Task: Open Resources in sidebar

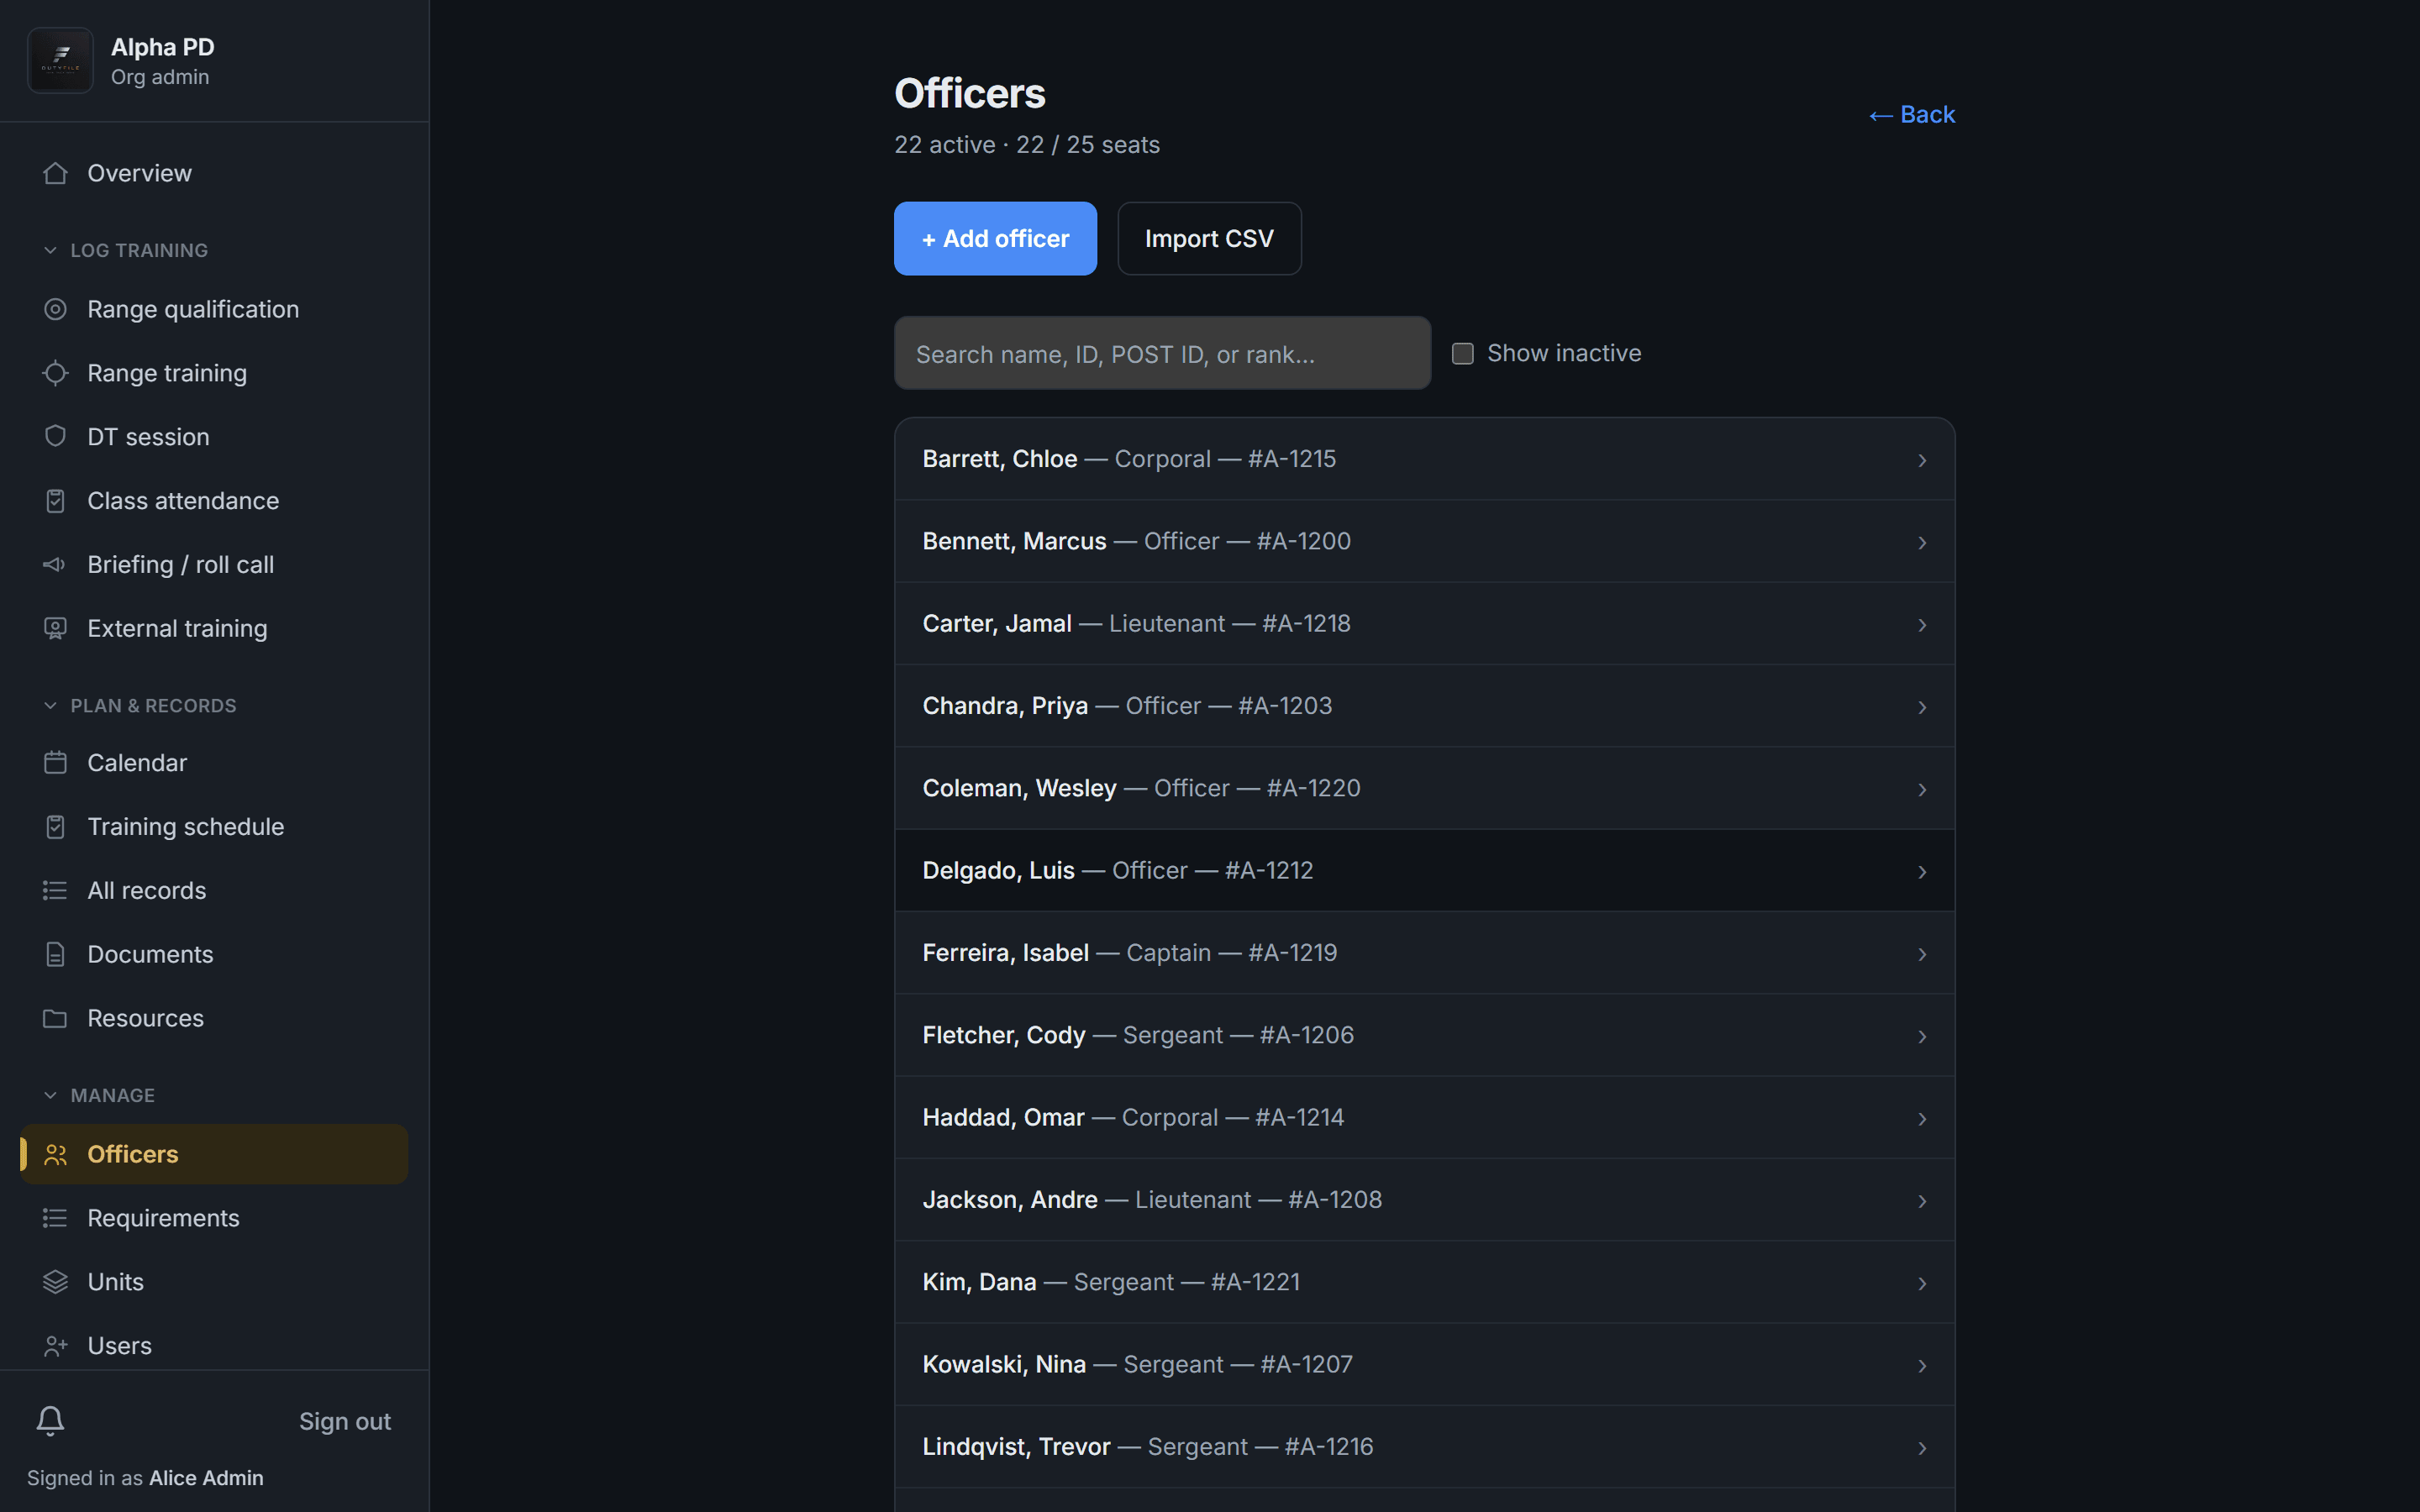Action: coord(214,1019)
